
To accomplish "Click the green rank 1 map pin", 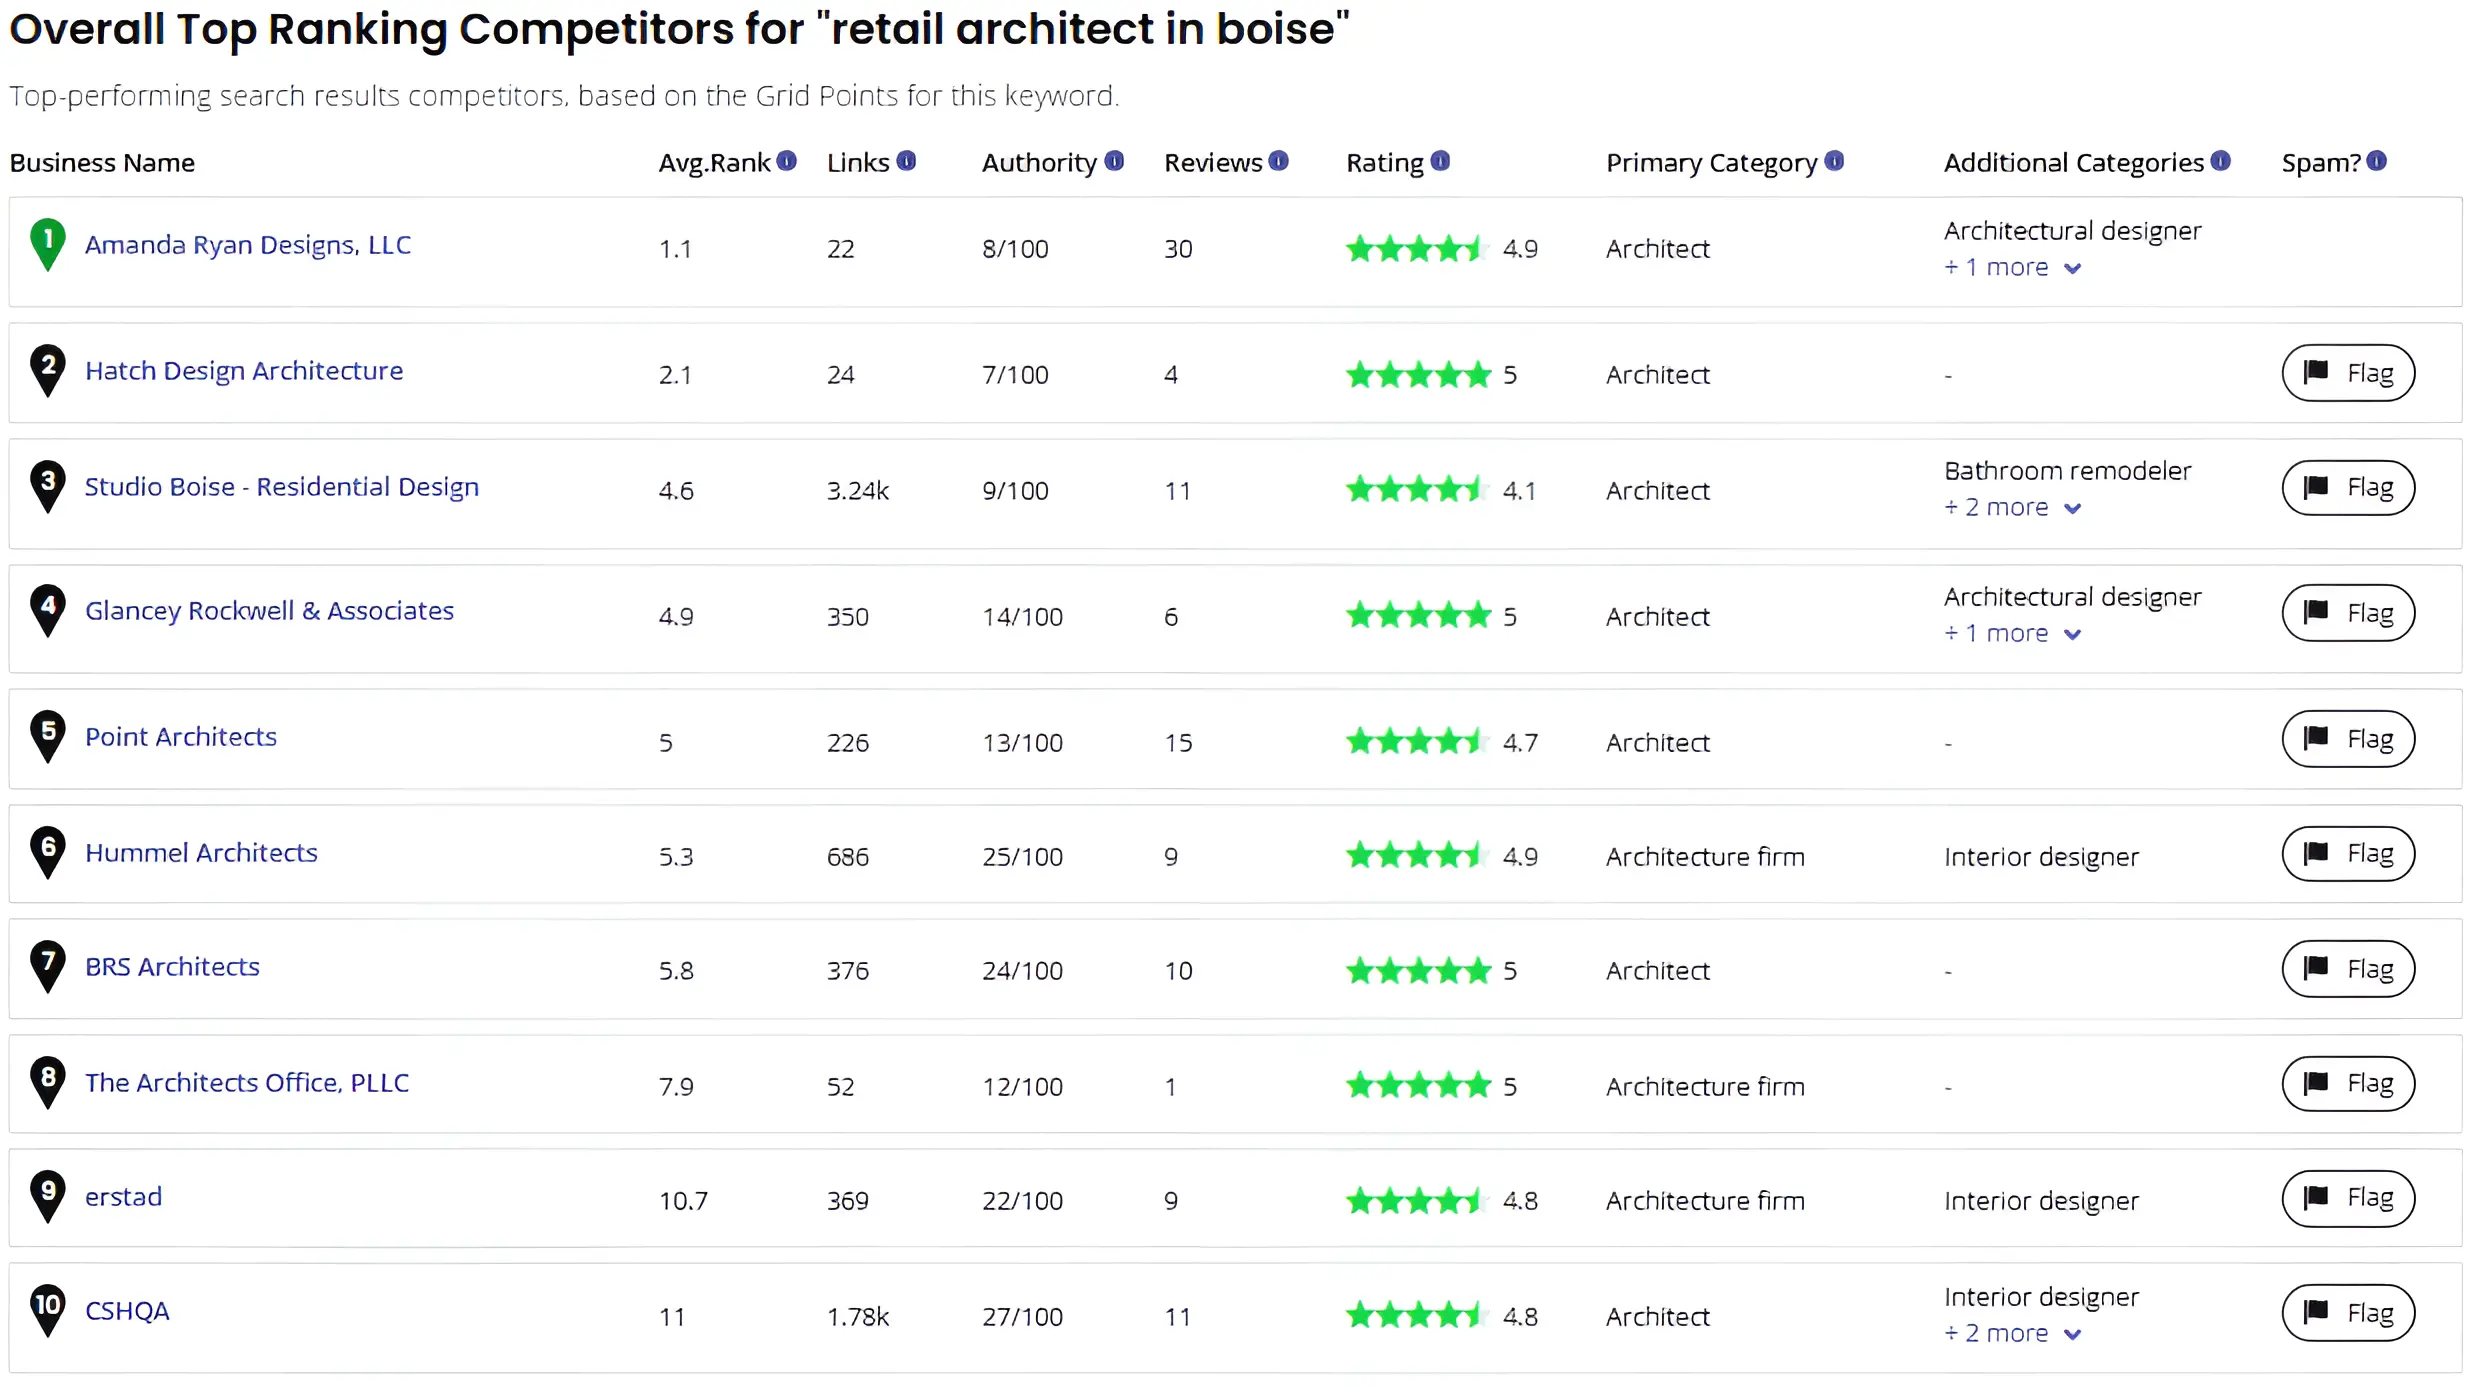I will [x=48, y=244].
